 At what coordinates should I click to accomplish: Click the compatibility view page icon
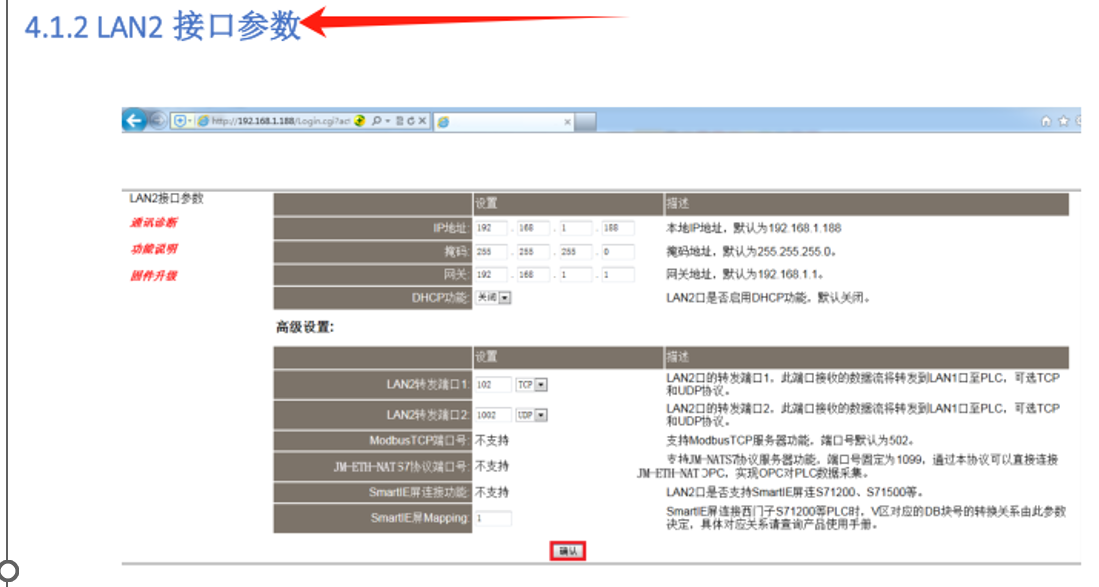point(400,120)
